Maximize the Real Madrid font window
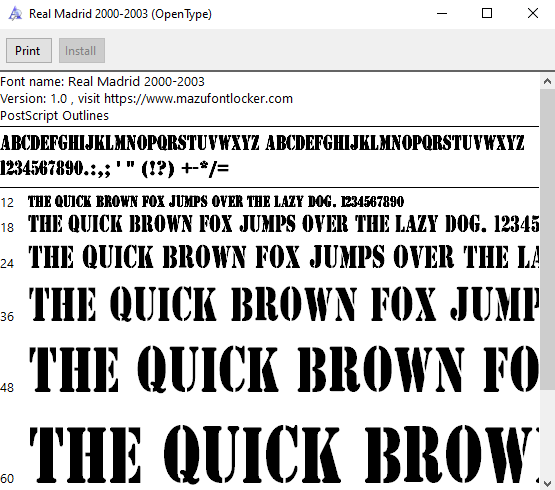 (x=487, y=14)
